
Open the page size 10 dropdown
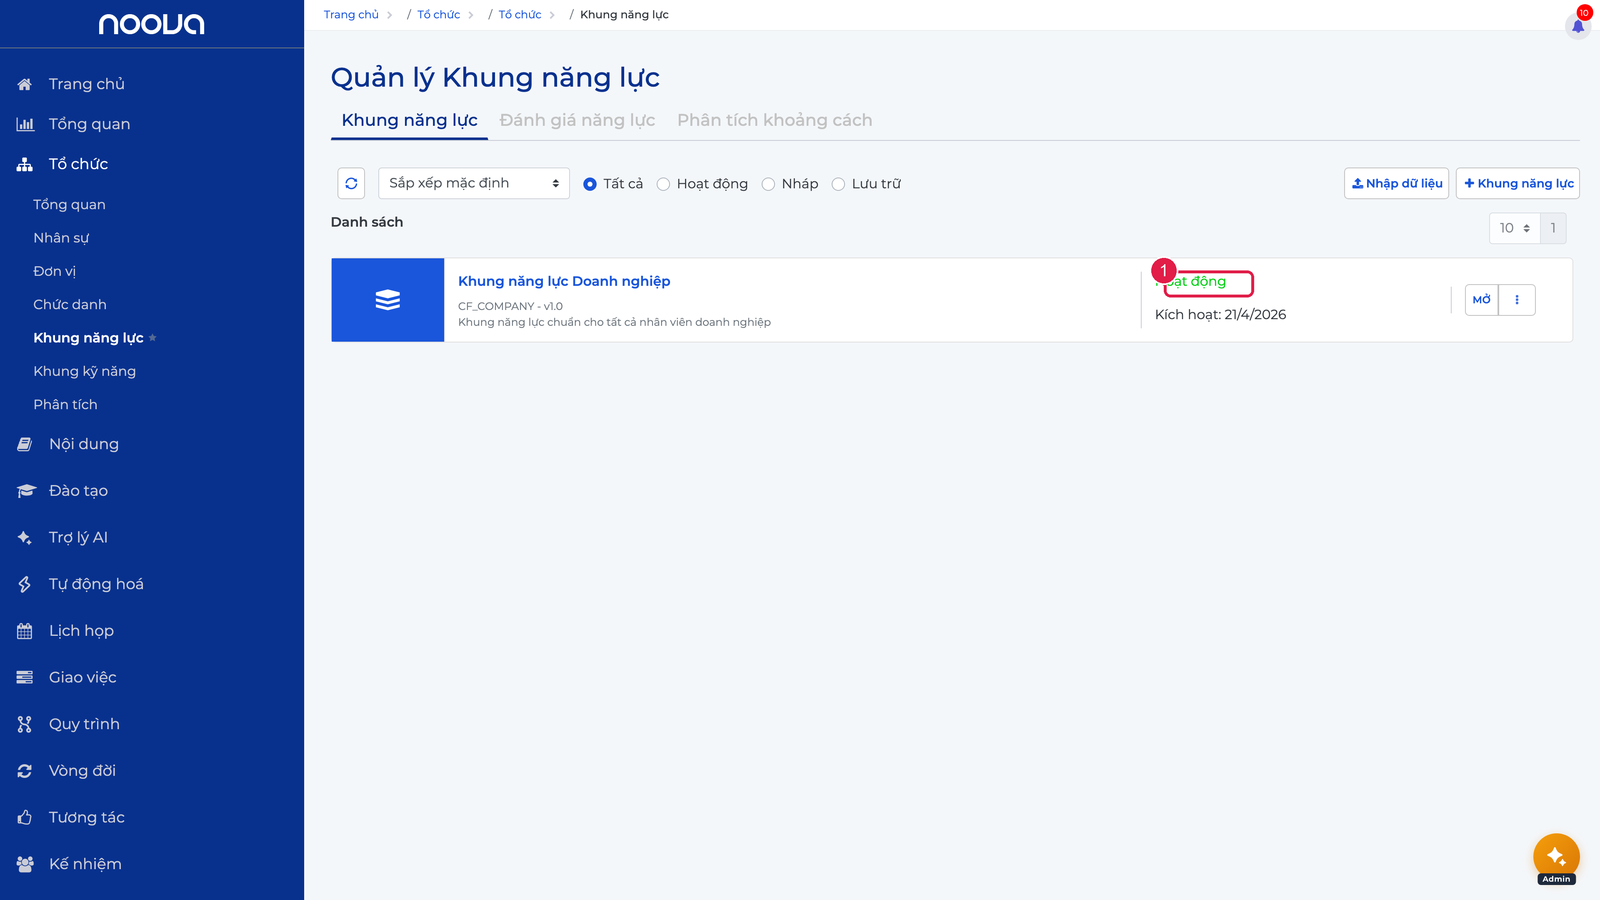(x=1514, y=228)
